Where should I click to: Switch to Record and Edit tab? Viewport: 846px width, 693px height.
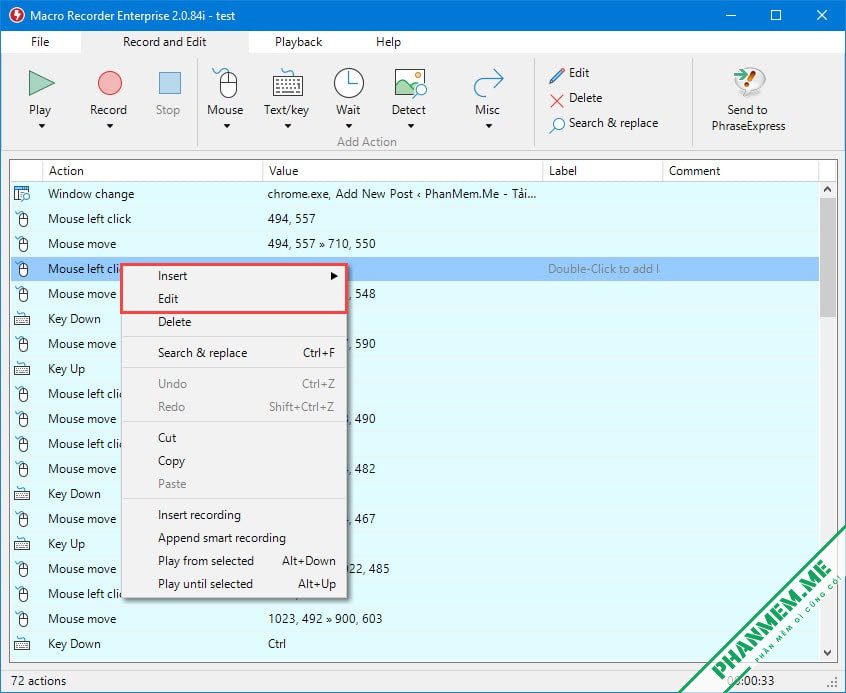click(x=165, y=42)
